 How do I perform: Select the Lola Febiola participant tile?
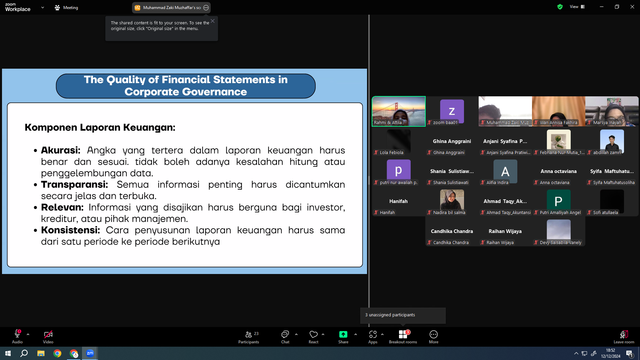[399, 141]
